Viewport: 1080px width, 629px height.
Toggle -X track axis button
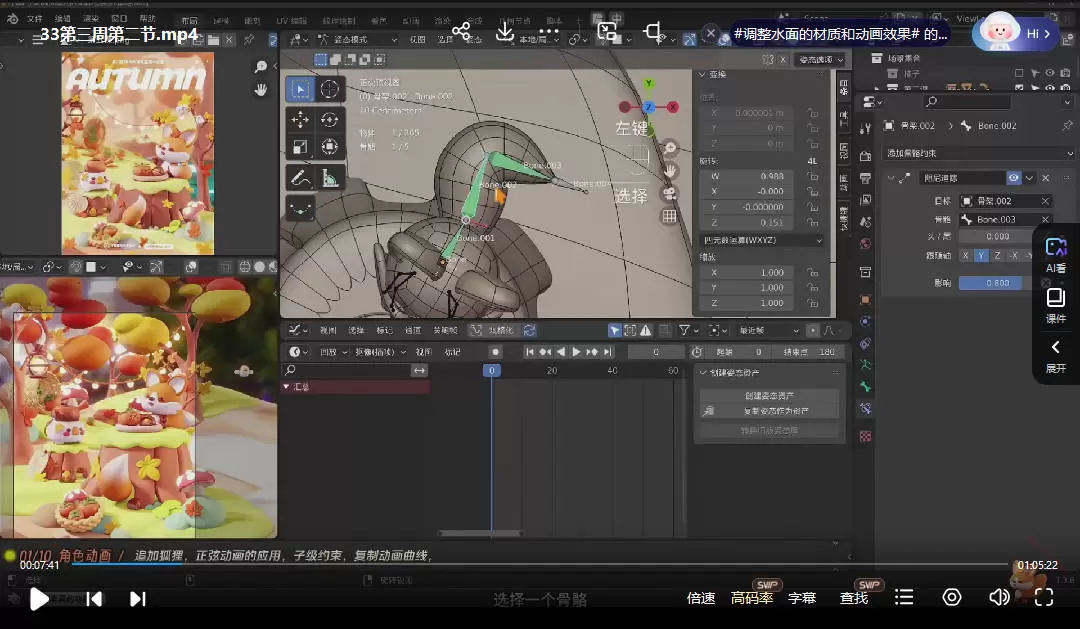(1014, 256)
